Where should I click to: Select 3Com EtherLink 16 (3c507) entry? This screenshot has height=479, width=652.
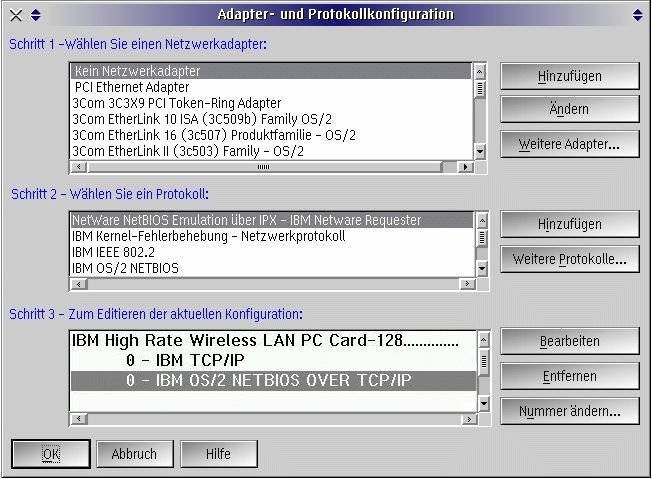[271, 135]
